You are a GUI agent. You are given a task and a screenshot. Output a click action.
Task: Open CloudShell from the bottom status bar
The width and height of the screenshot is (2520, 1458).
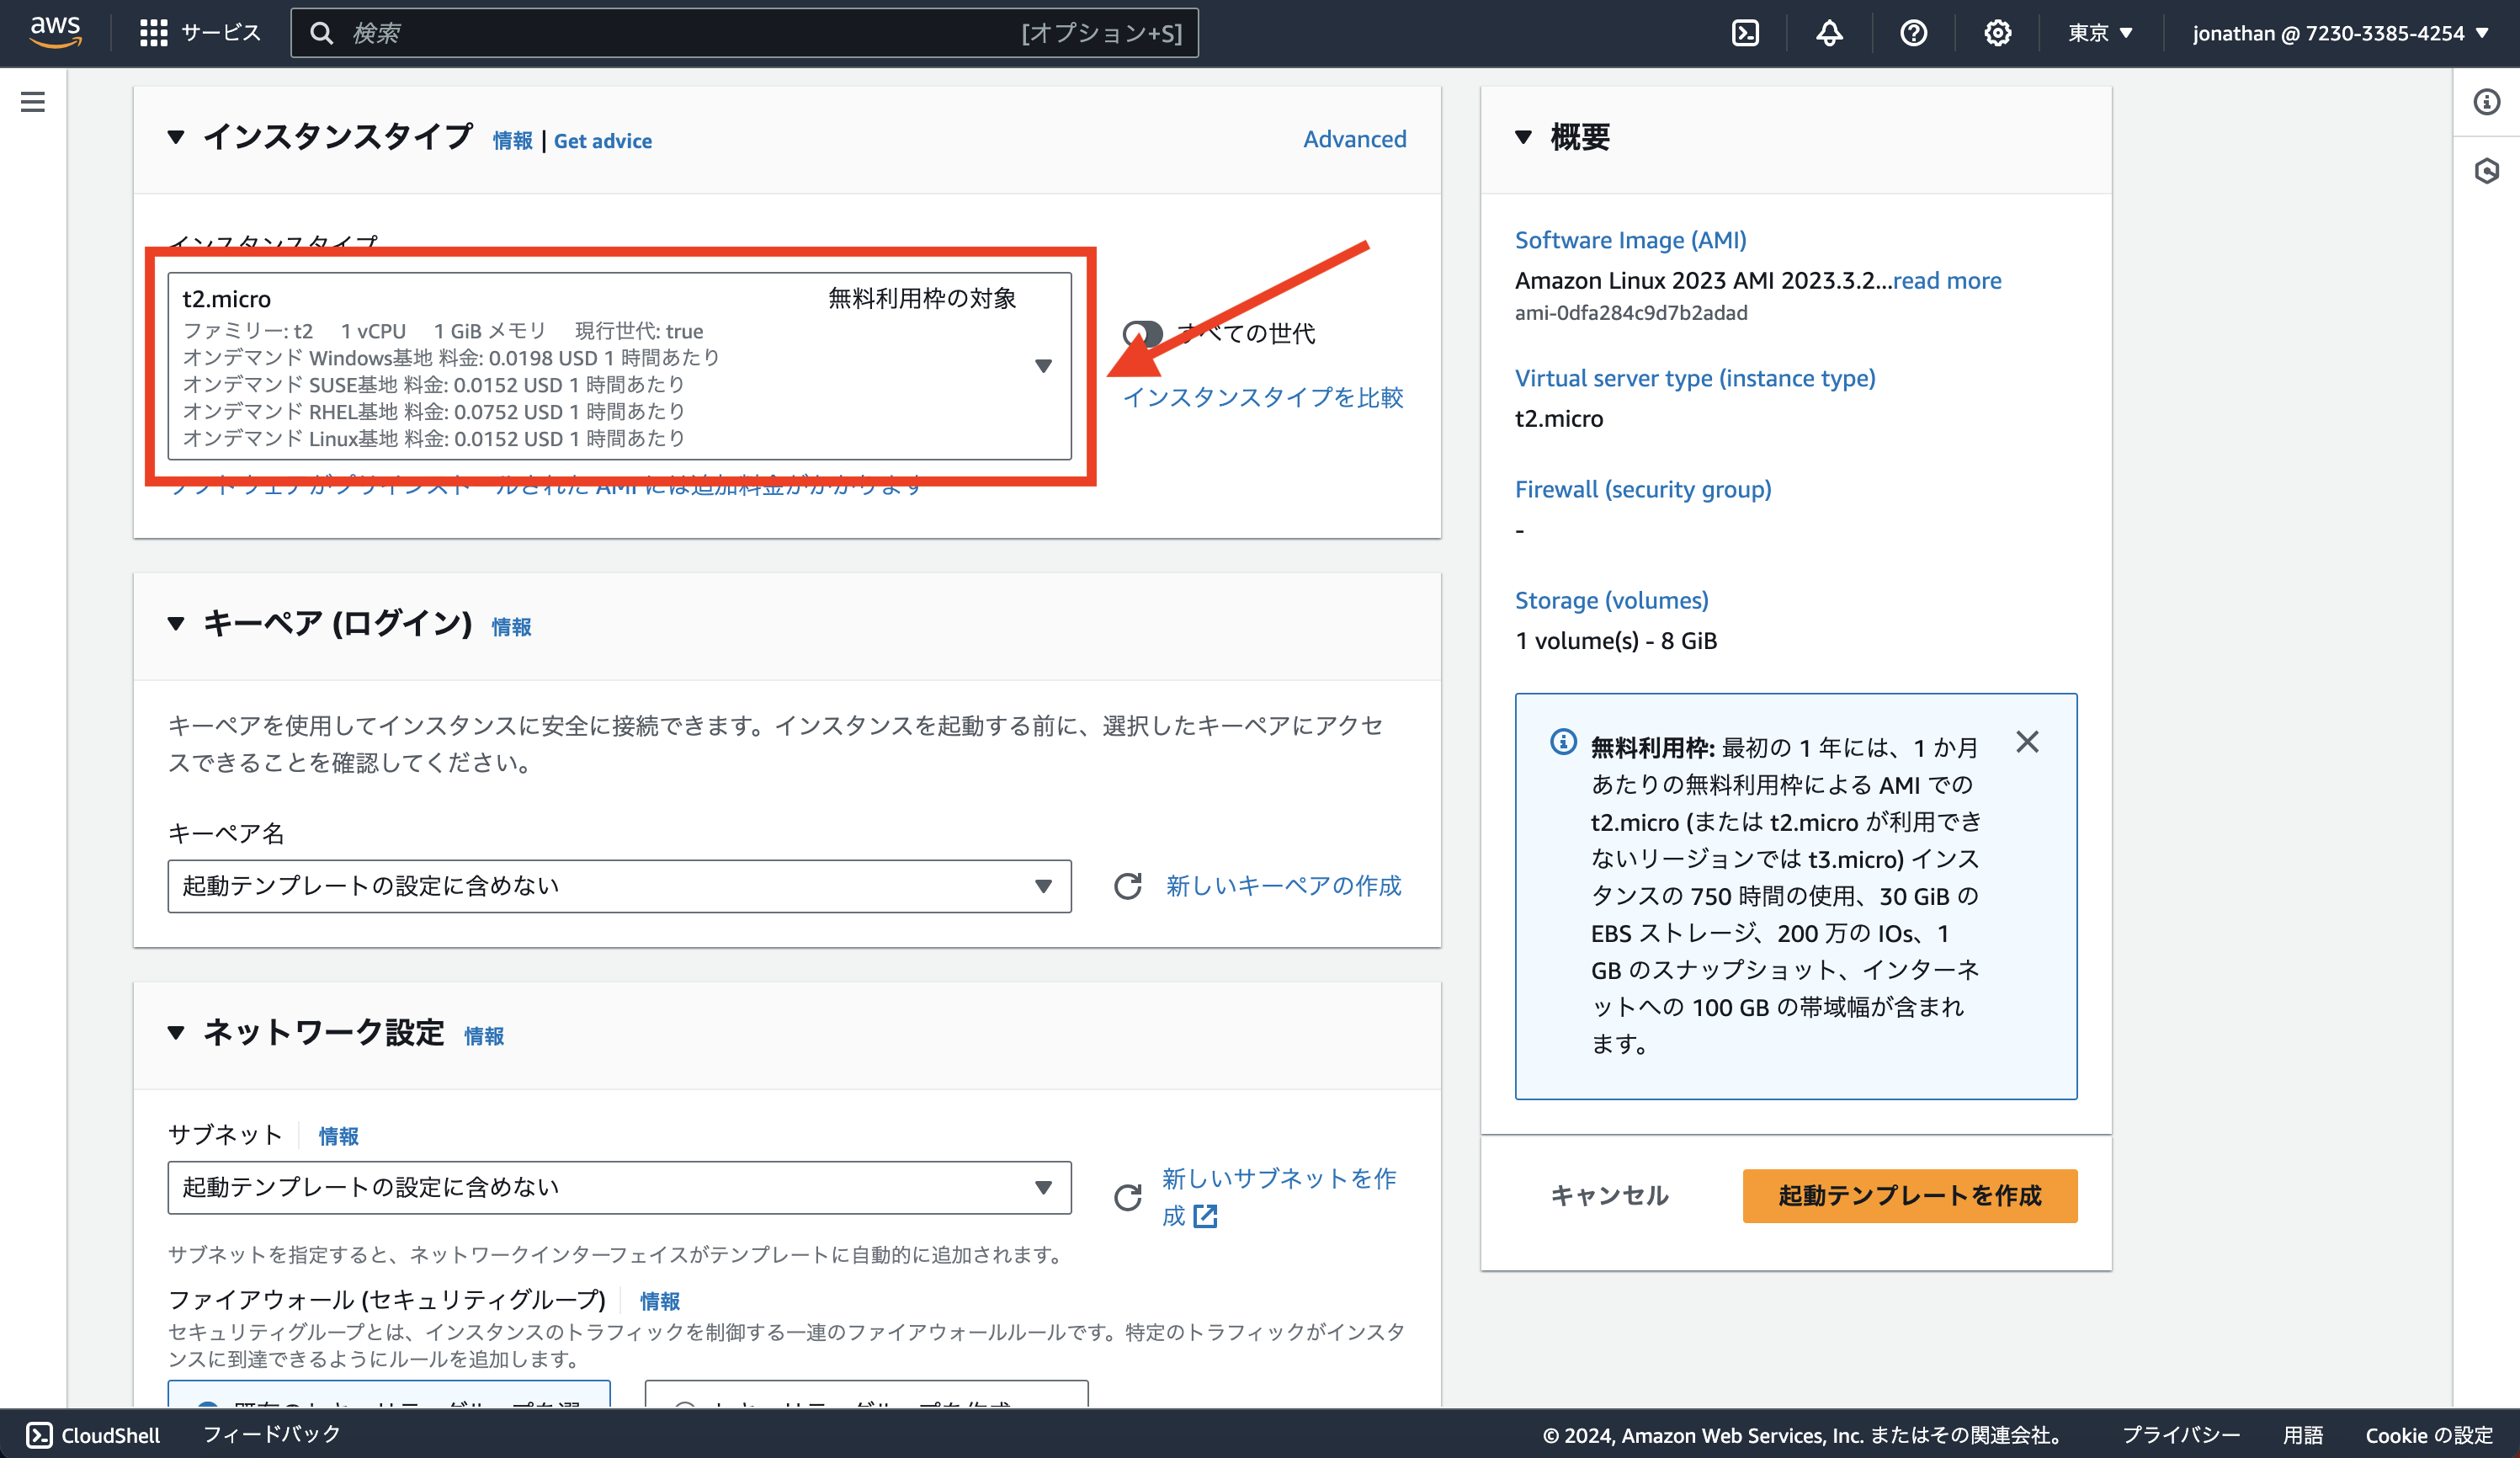pos(93,1434)
